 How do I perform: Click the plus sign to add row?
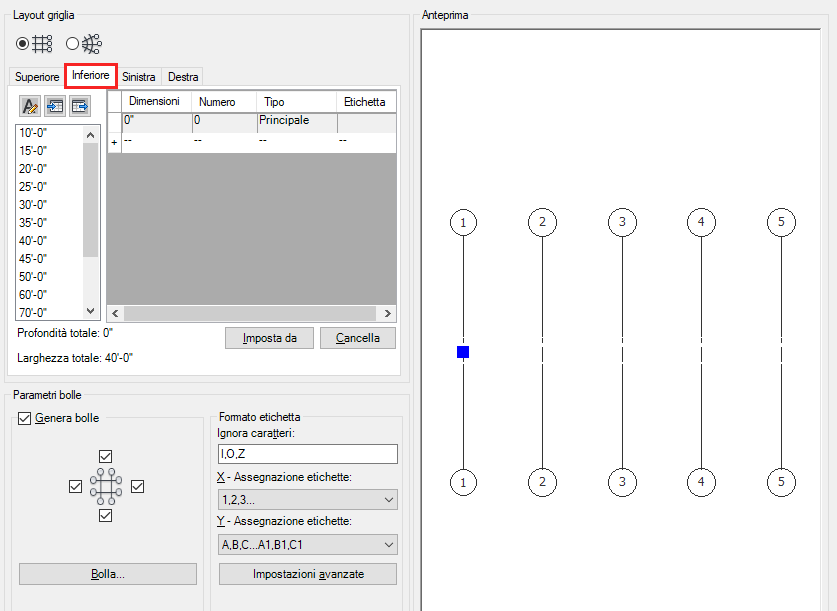point(114,142)
